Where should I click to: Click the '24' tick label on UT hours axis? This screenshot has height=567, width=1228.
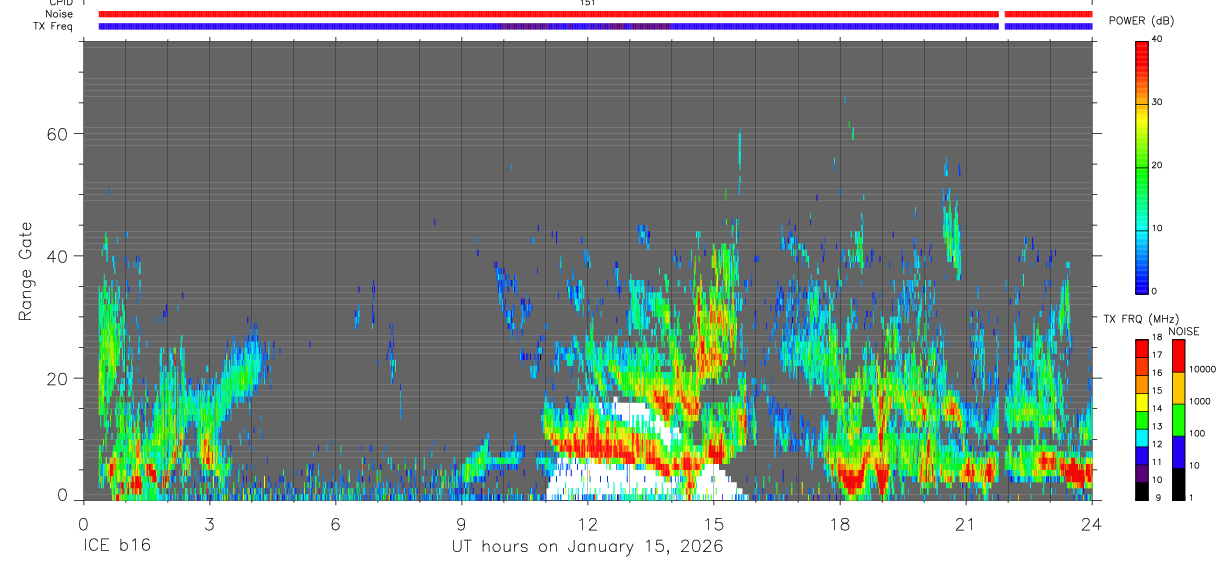(1091, 523)
